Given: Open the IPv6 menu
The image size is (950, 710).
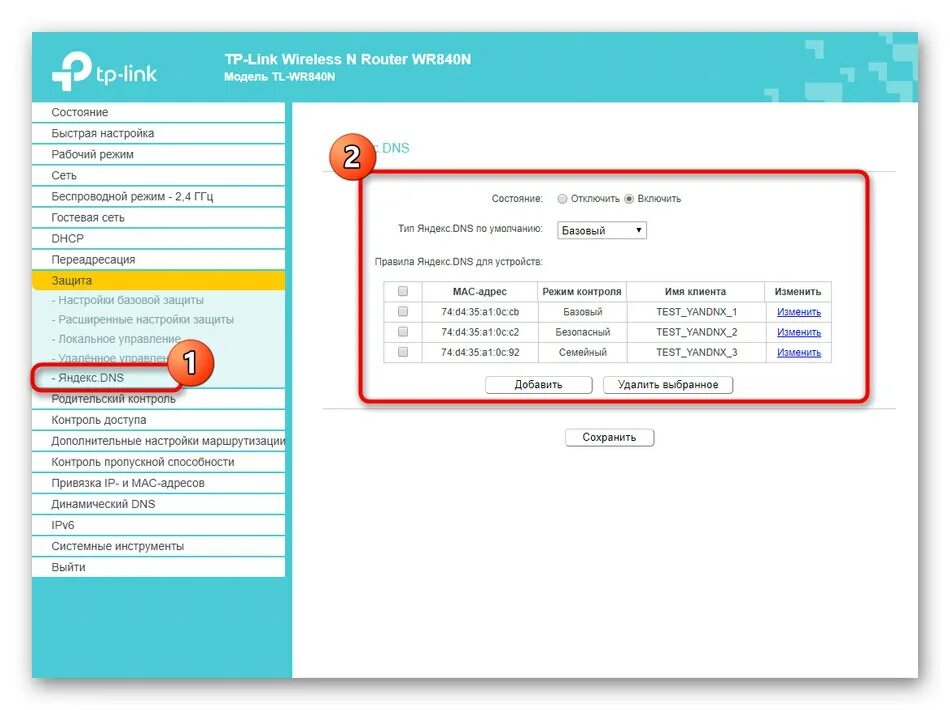Looking at the screenshot, I should (158, 525).
